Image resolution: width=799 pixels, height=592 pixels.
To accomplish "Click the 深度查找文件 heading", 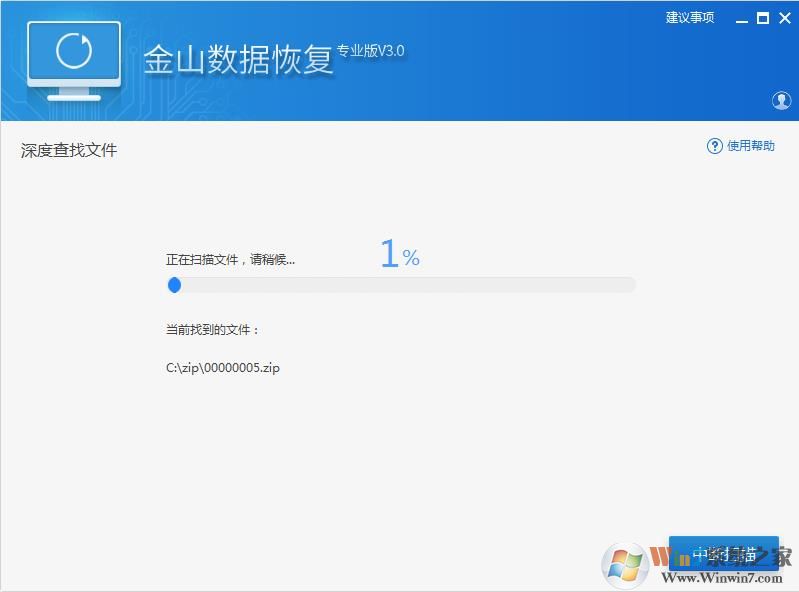I will (x=69, y=150).
